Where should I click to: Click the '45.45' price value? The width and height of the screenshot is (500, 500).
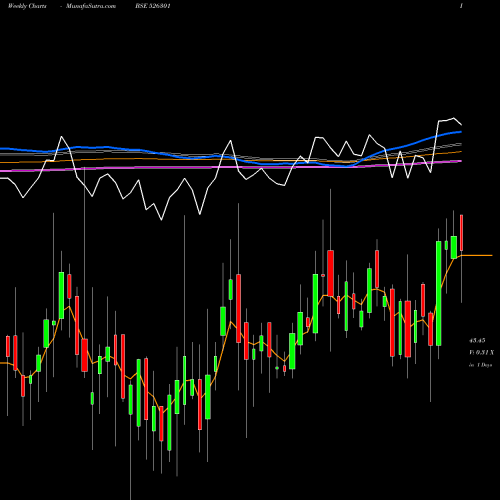click(477, 341)
